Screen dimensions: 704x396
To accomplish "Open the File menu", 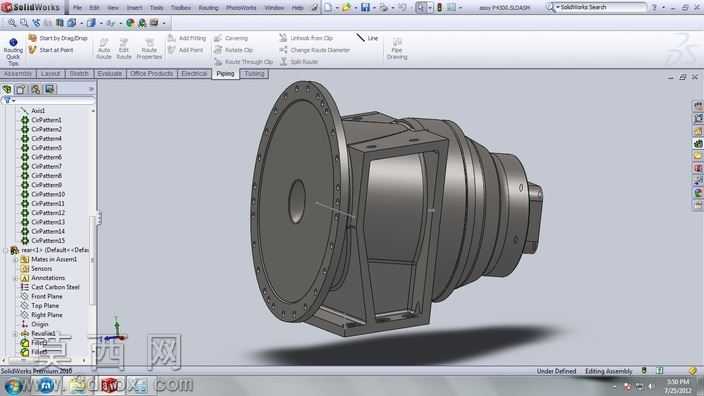I will click(x=77, y=8).
